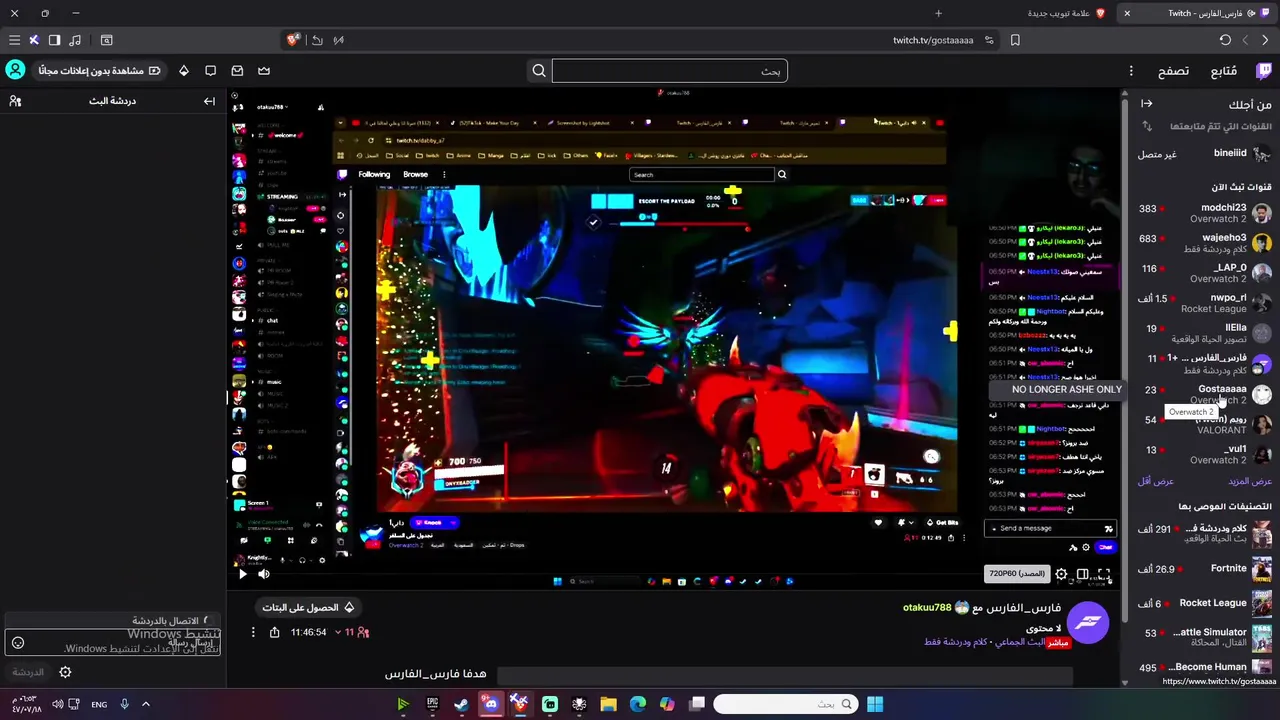Open the 720P60 quality selector
Screen dimensions: 1280x720
pos(1016,574)
